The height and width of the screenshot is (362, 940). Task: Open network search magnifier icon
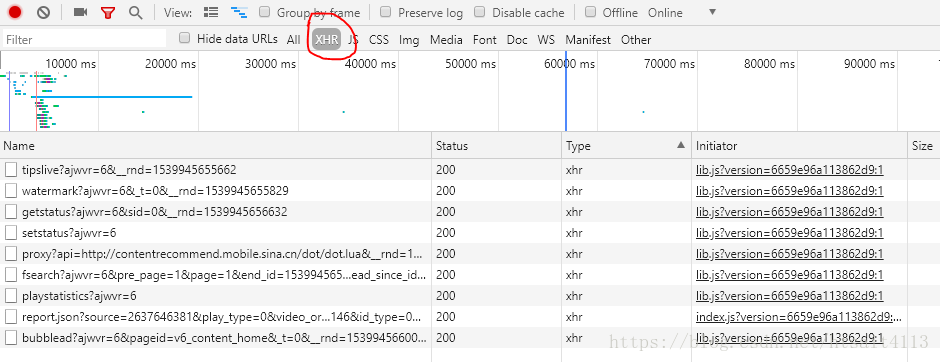click(136, 13)
